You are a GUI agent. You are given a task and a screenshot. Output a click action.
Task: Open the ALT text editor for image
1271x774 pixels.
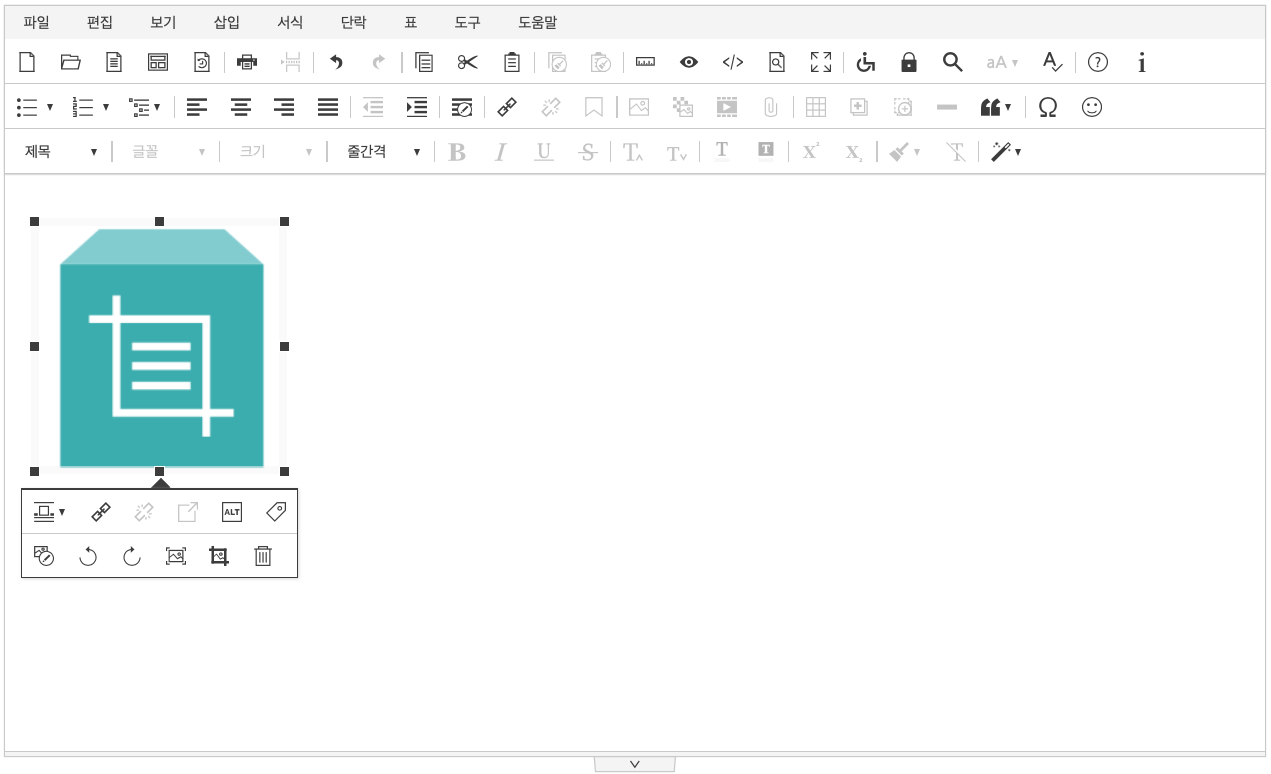pos(232,512)
